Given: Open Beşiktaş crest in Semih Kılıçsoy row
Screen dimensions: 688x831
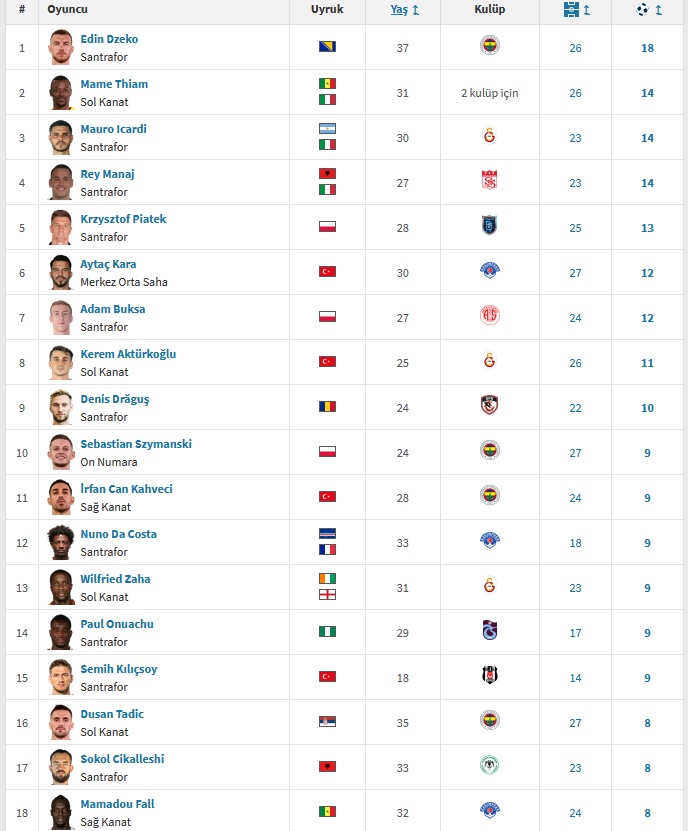Looking at the screenshot, I should (490, 675).
